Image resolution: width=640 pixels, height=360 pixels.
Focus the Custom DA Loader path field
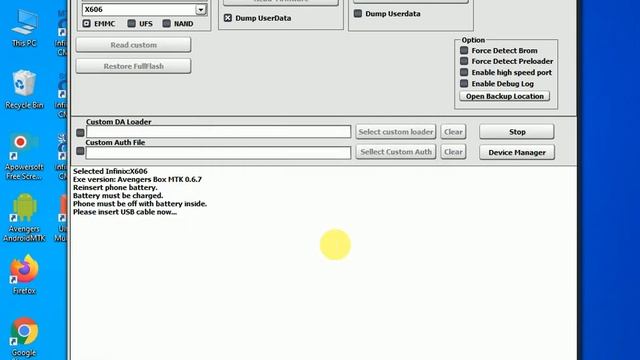pyautogui.click(x=218, y=132)
